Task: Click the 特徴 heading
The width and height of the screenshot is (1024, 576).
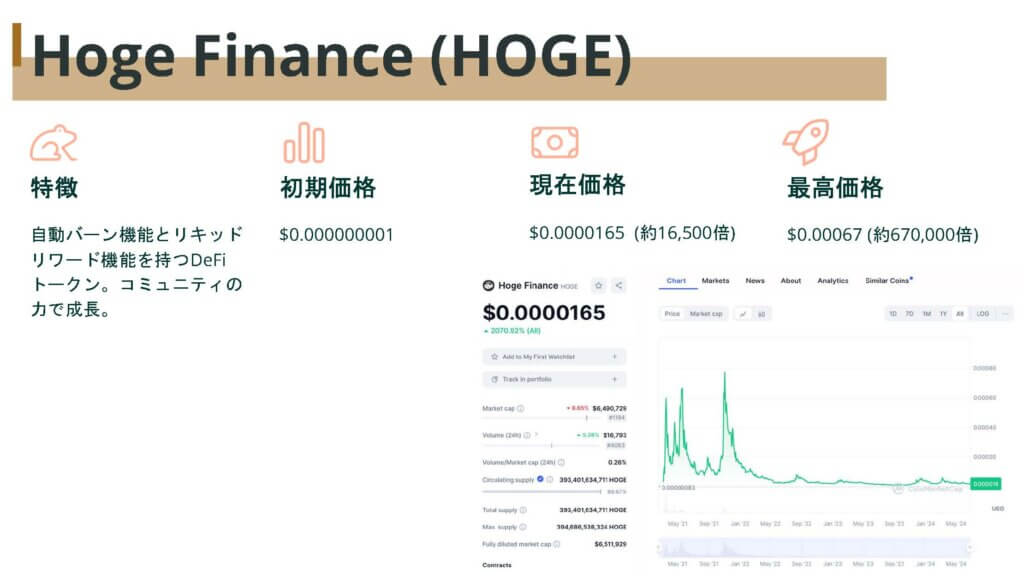Action: pyautogui.click(x=54, y=188)
